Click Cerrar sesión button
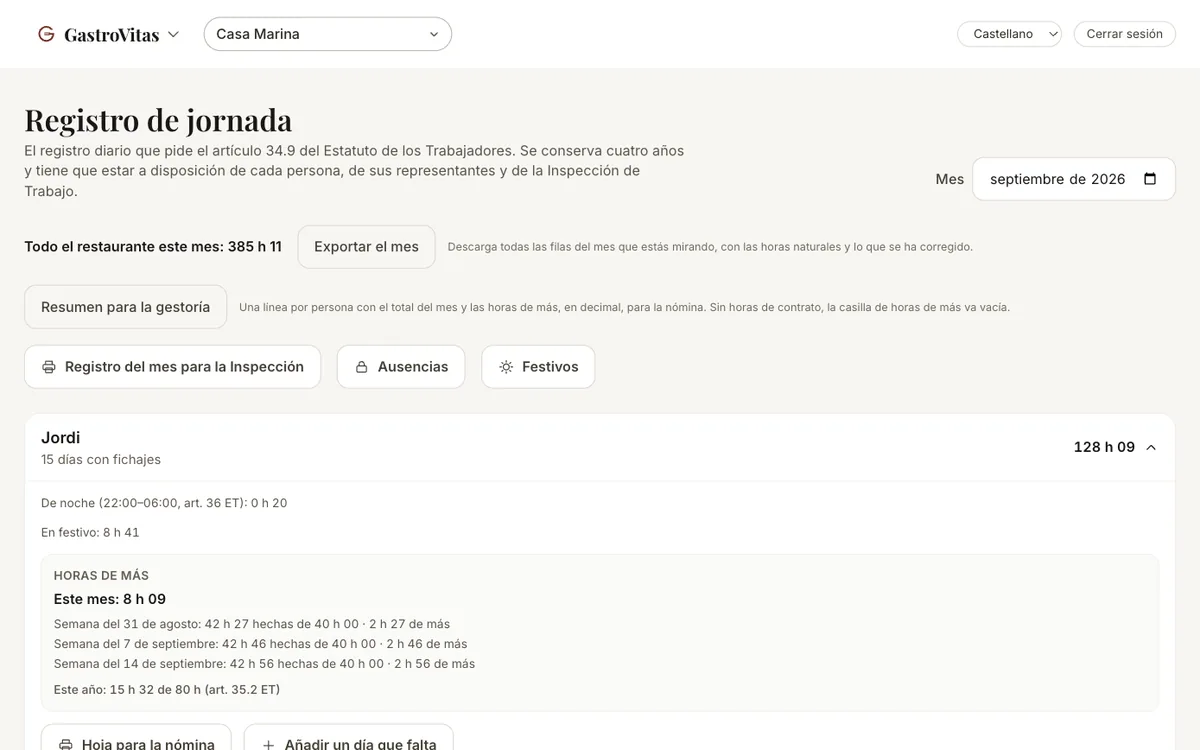 coord(1124,34)
